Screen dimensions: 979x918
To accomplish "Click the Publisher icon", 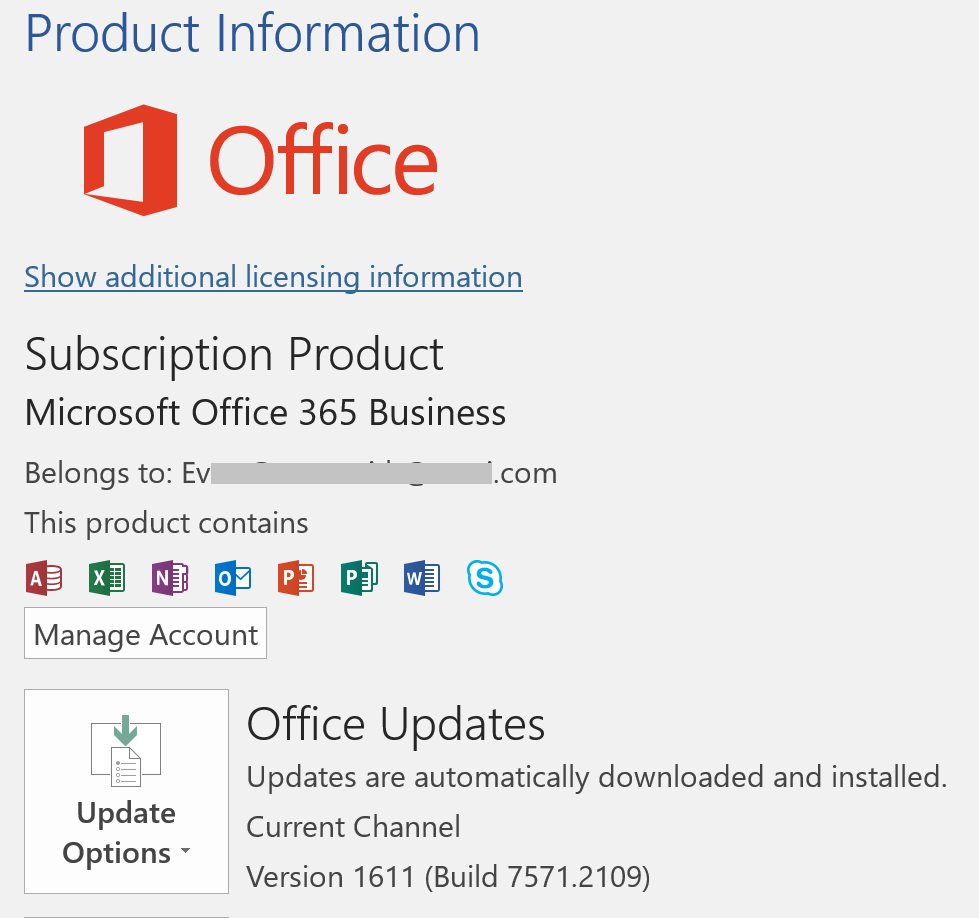I will coord(358,578).
